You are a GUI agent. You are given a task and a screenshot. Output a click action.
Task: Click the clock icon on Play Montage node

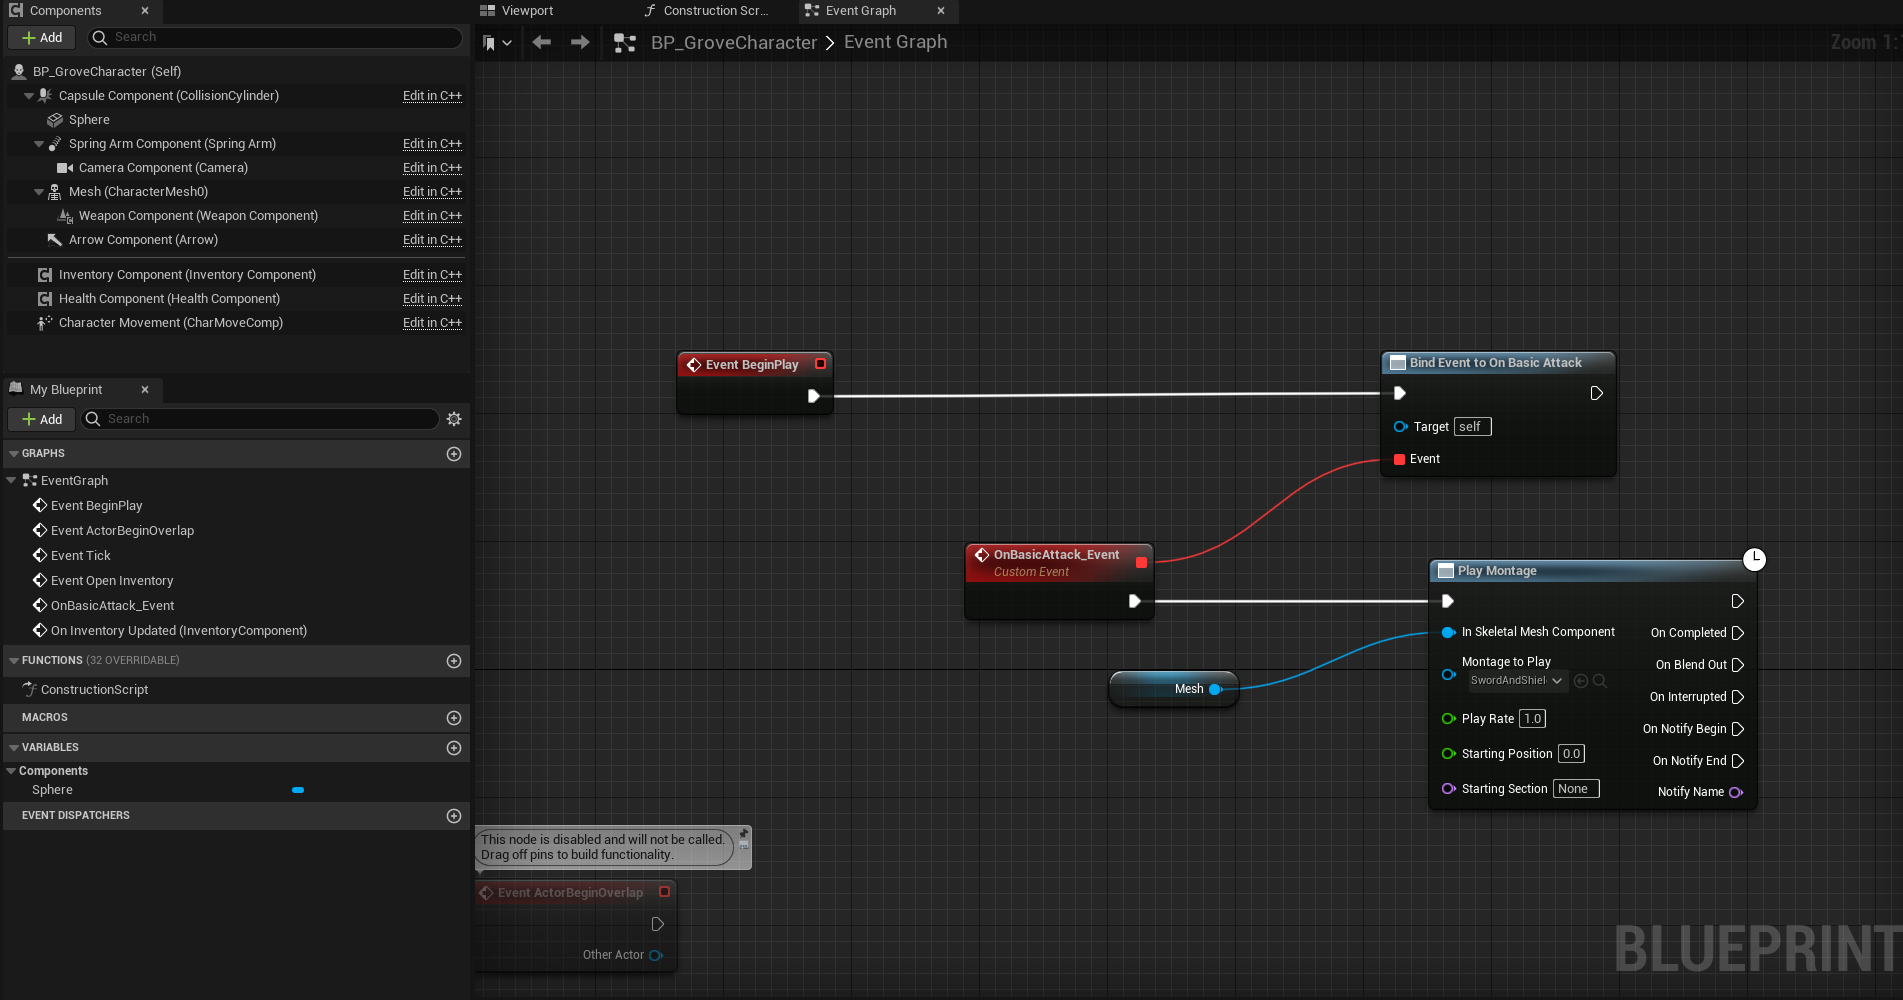pyautogui.click(x=1754, y=559)
